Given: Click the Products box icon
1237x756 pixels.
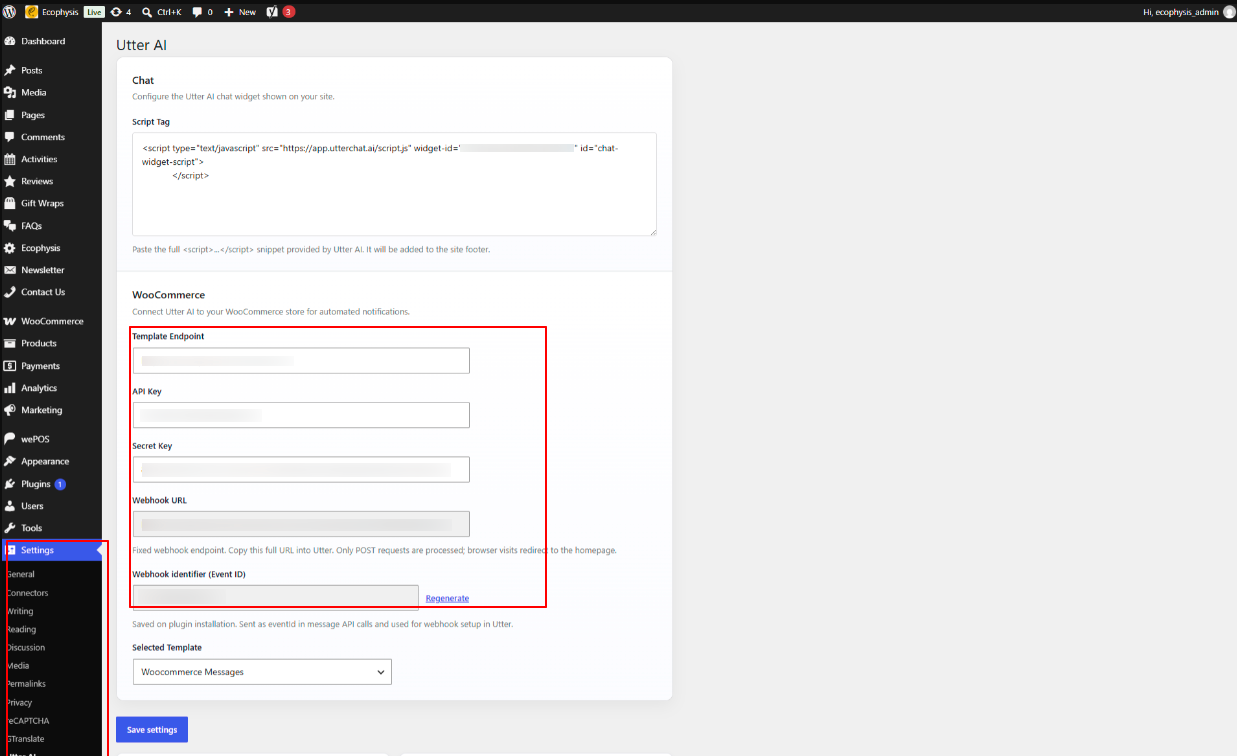Looking at the screenshot, I should pos(10,343).
